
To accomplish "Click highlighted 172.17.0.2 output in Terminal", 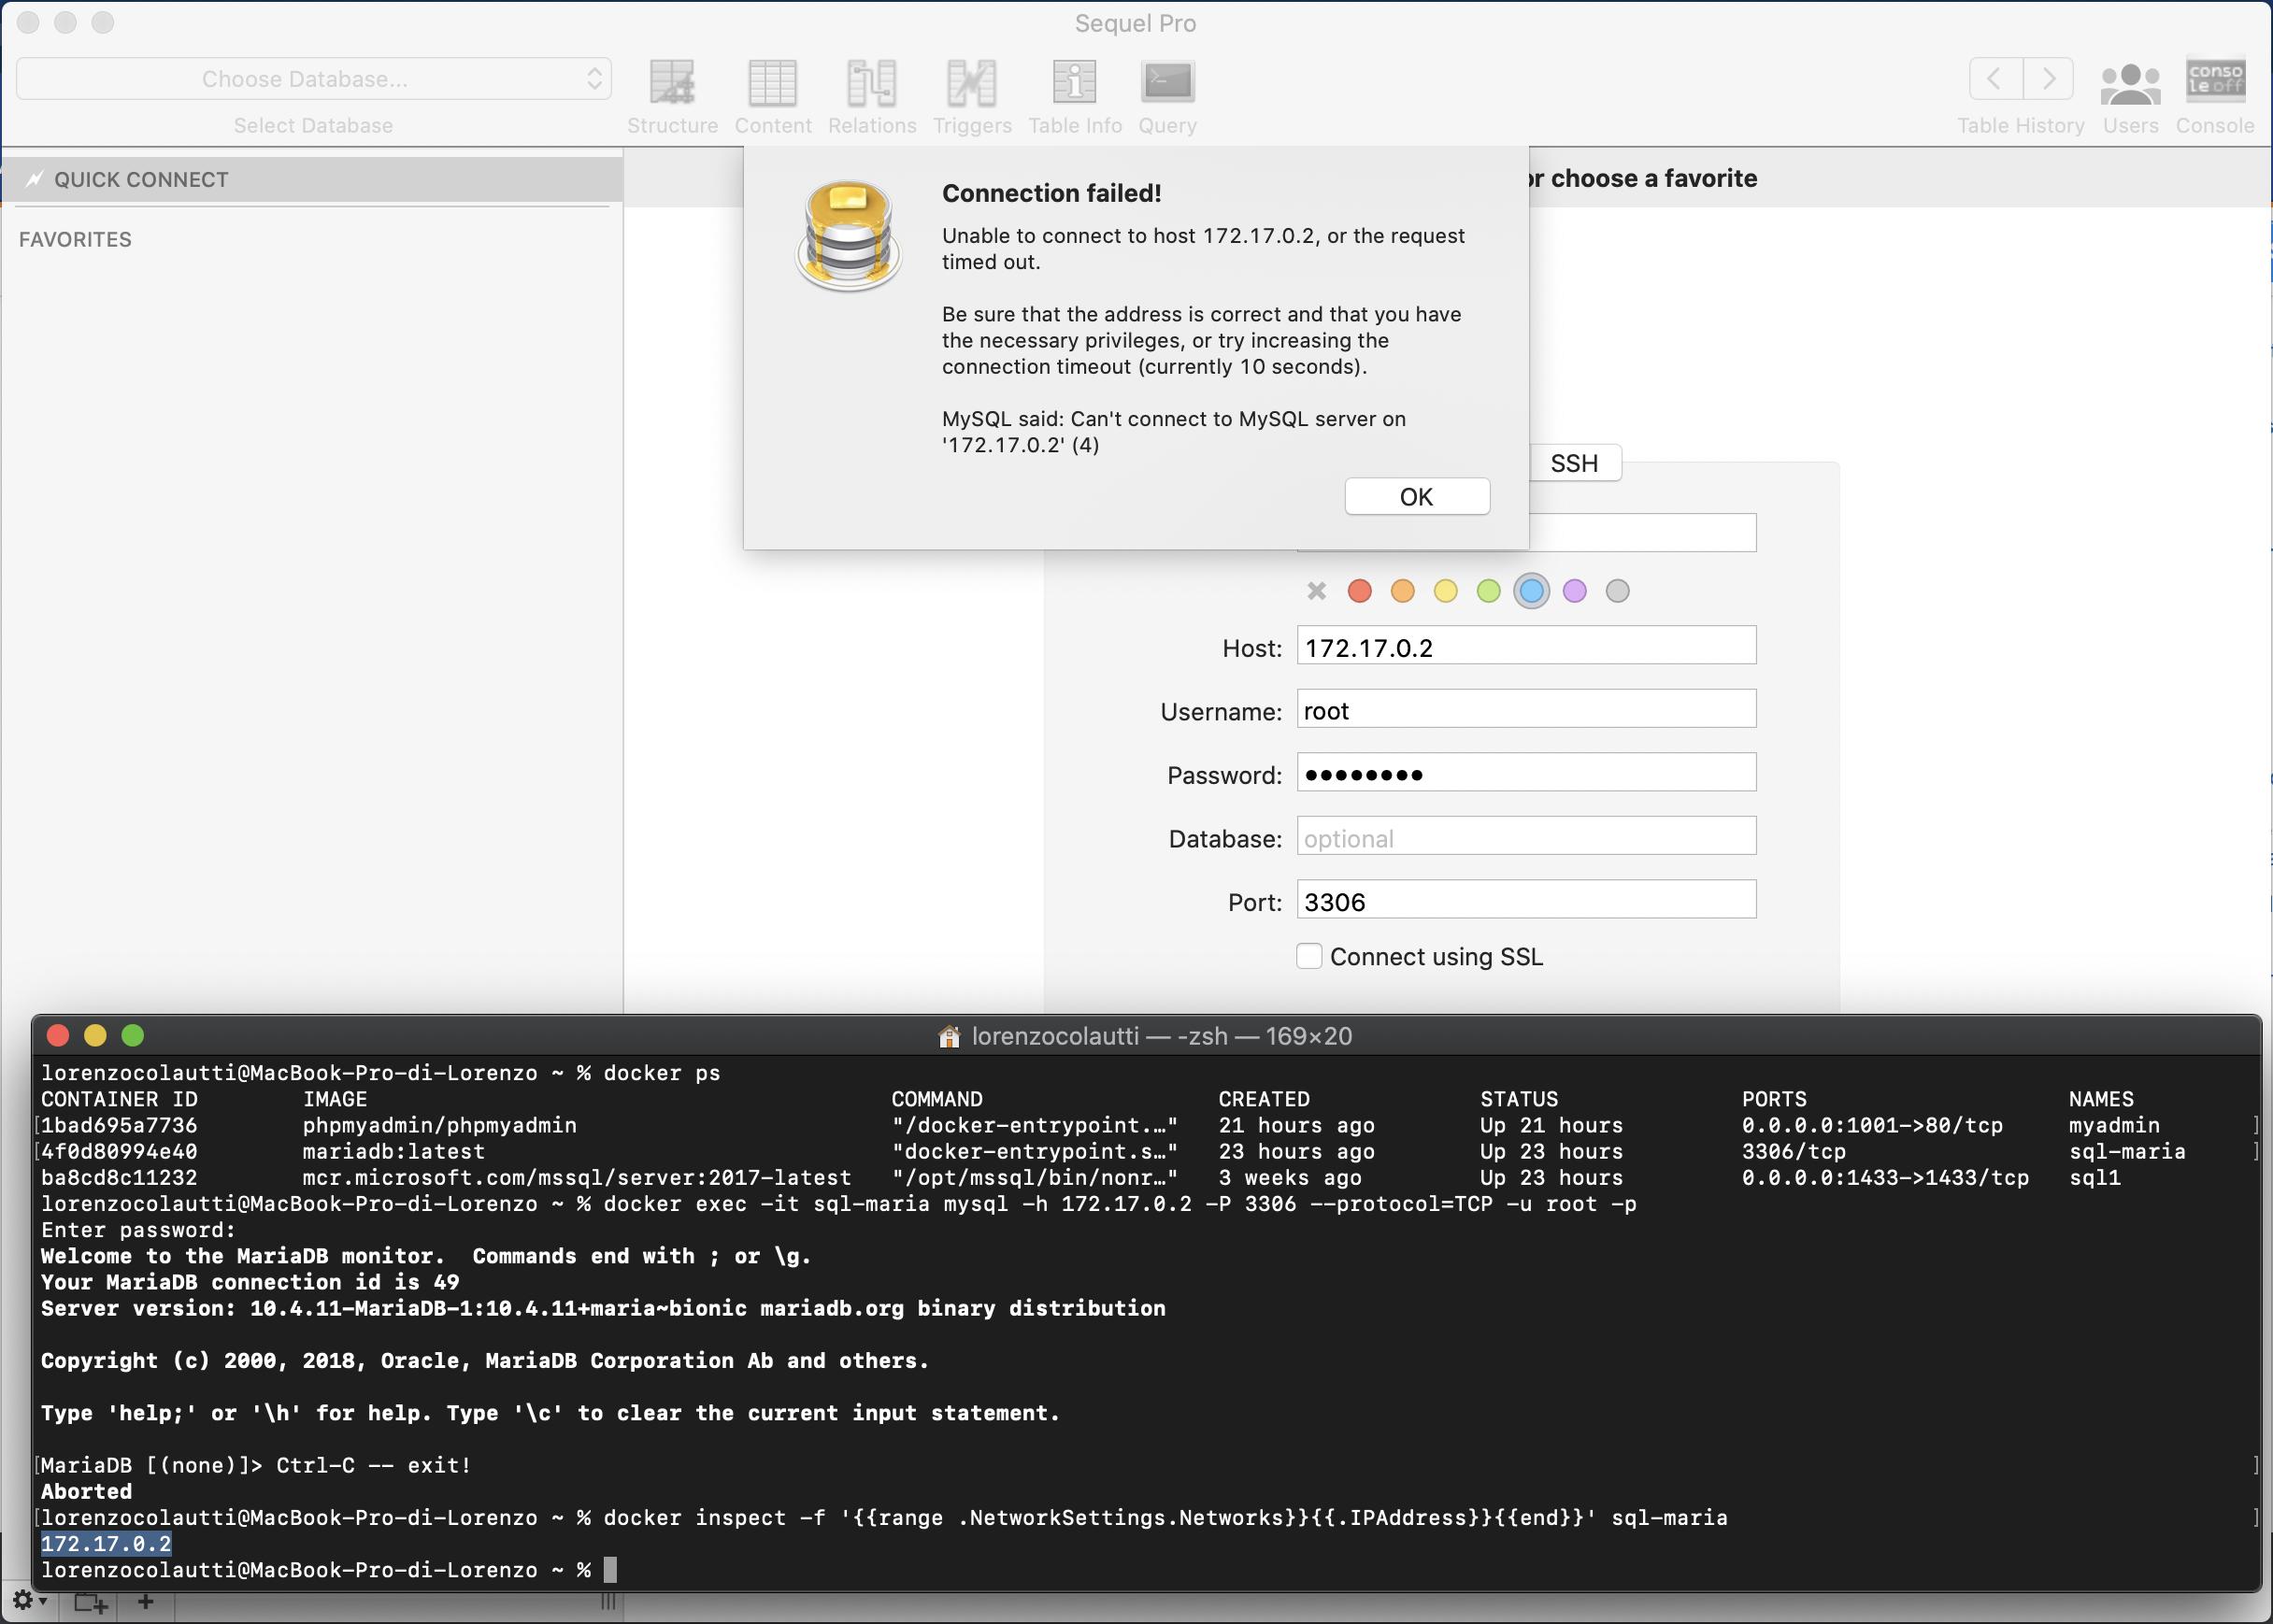I will coord(106,1544).
